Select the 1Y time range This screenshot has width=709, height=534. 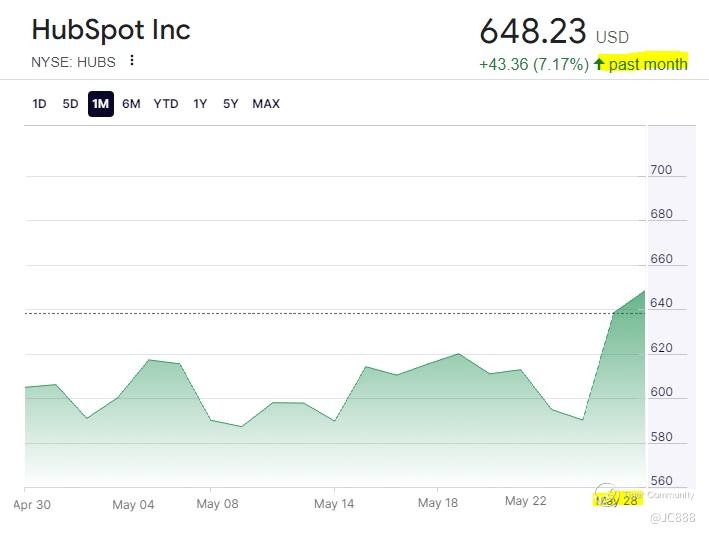pos(200,104)
